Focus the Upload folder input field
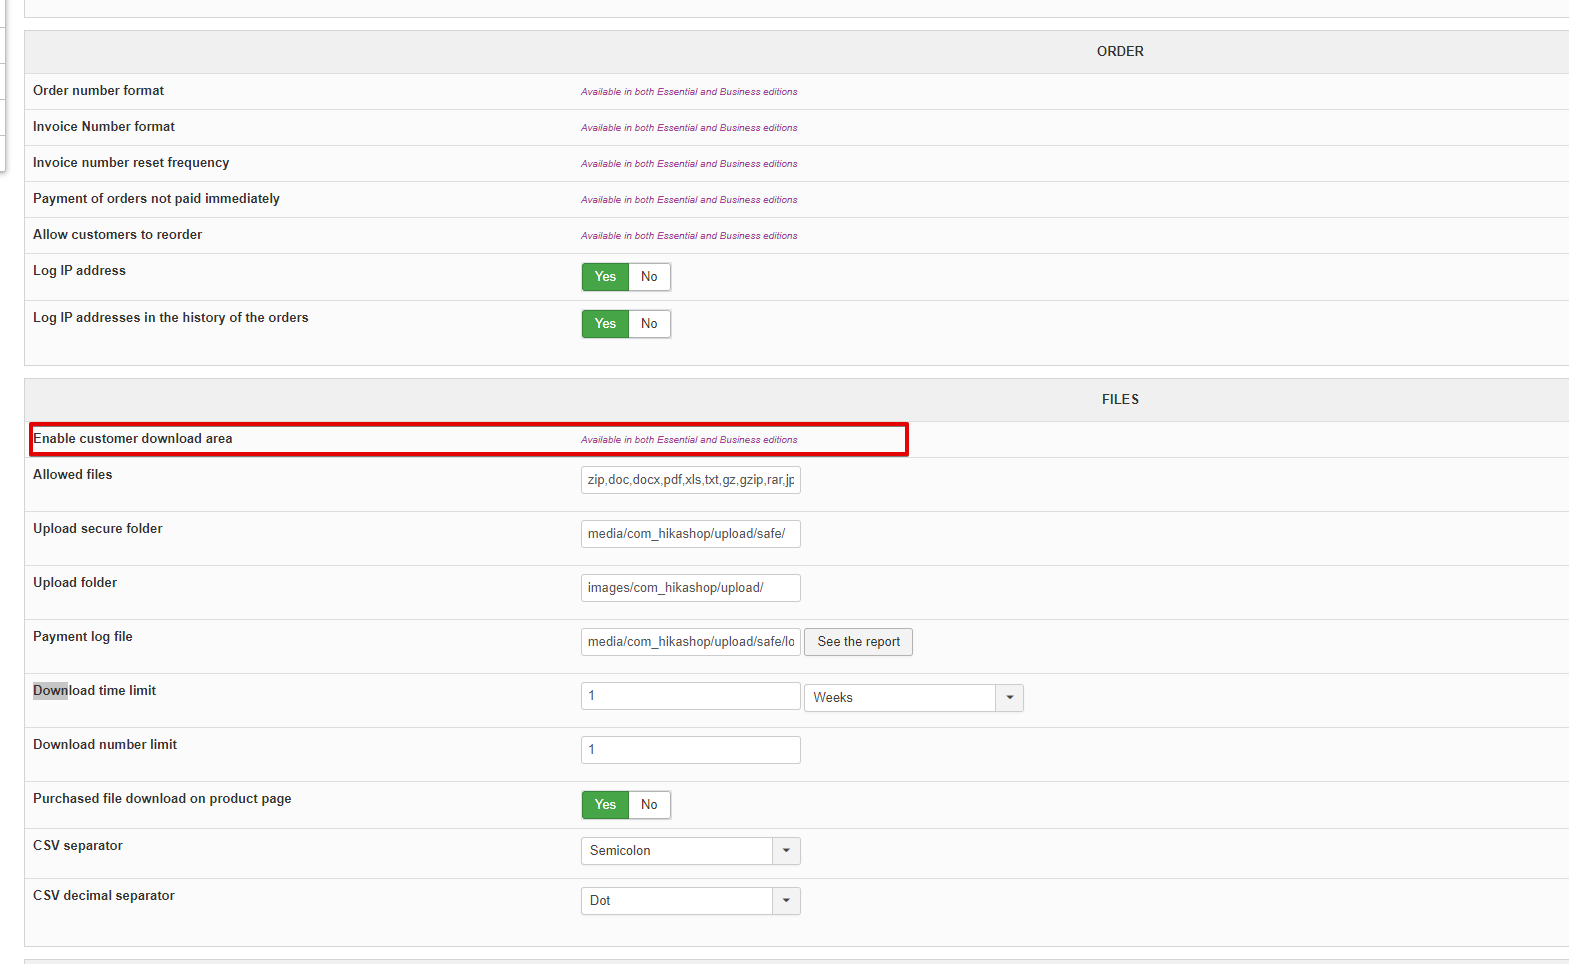1569x964 pixels. [x=690, y=588]
